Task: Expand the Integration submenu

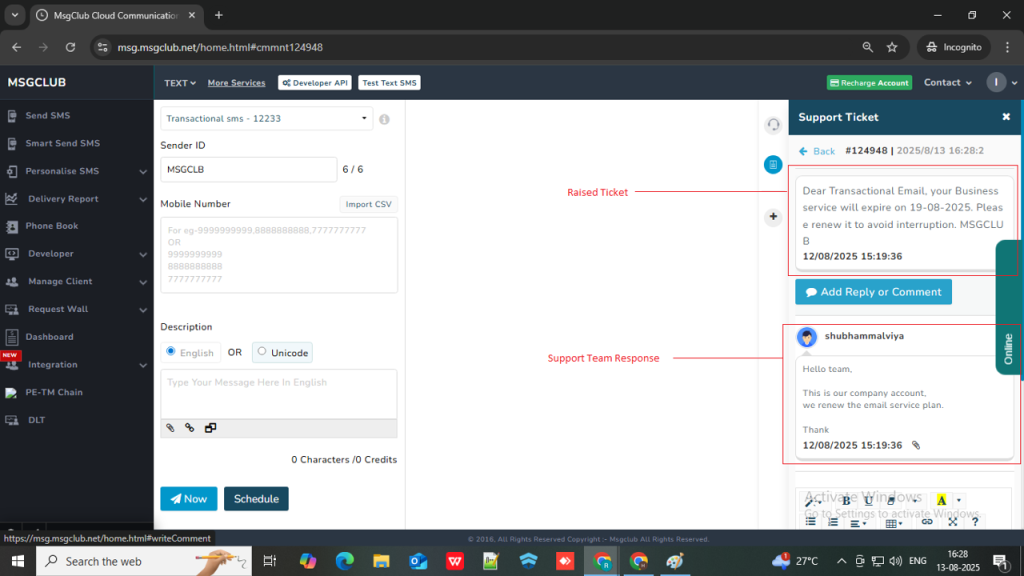Action: (76, 364)
